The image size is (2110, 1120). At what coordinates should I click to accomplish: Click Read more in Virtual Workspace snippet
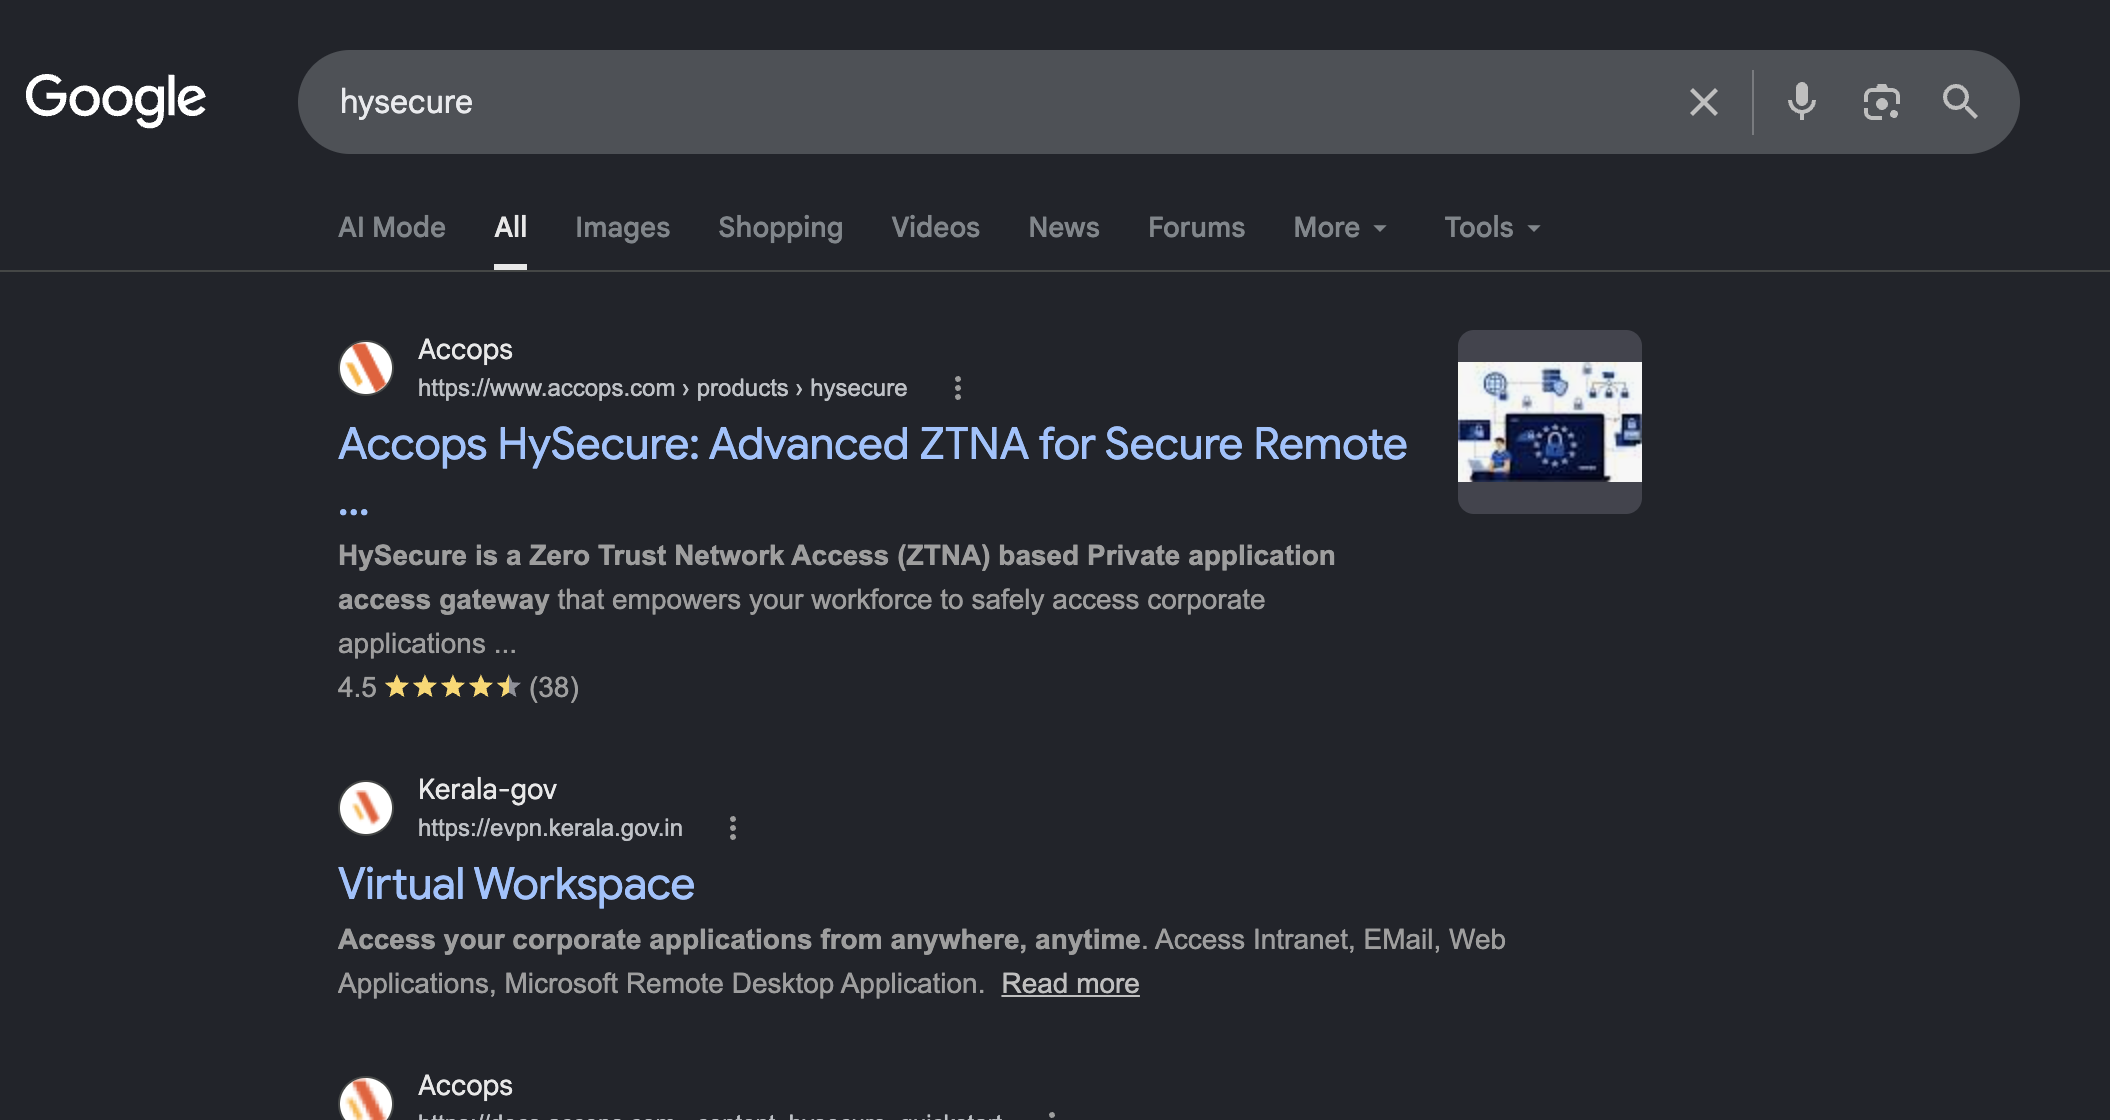pyautogui.click(x=1070, y=983)
